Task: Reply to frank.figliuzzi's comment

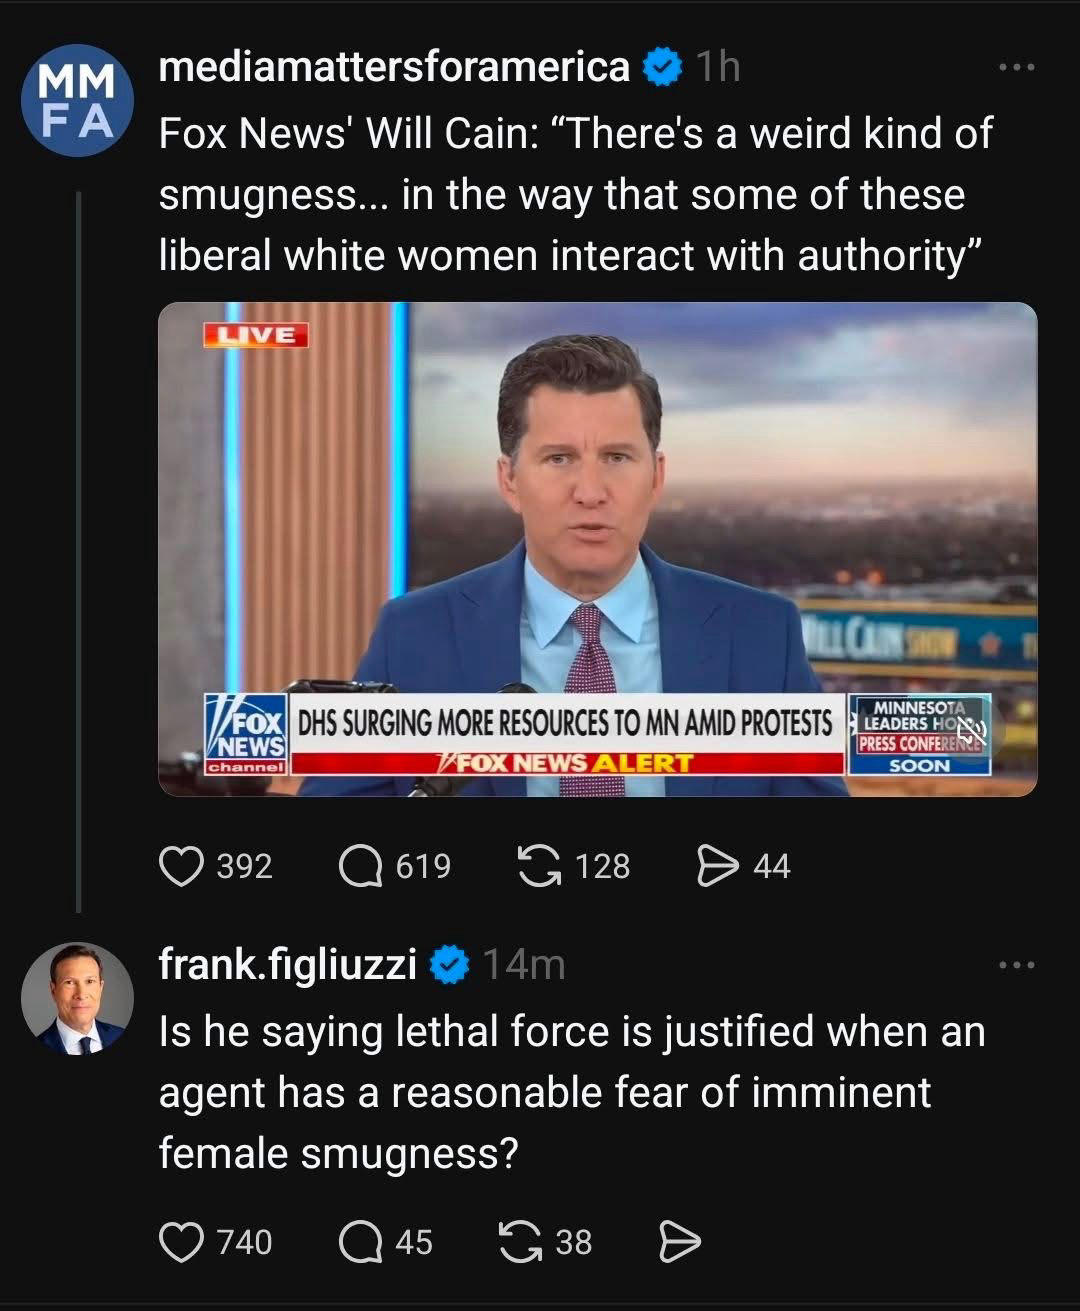Action: click(x=360, y=1242)
